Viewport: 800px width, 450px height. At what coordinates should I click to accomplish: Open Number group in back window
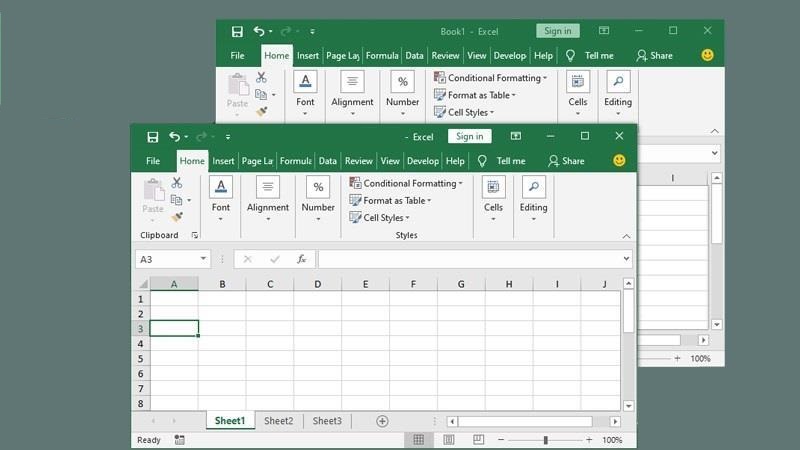(x=403, y=93)
